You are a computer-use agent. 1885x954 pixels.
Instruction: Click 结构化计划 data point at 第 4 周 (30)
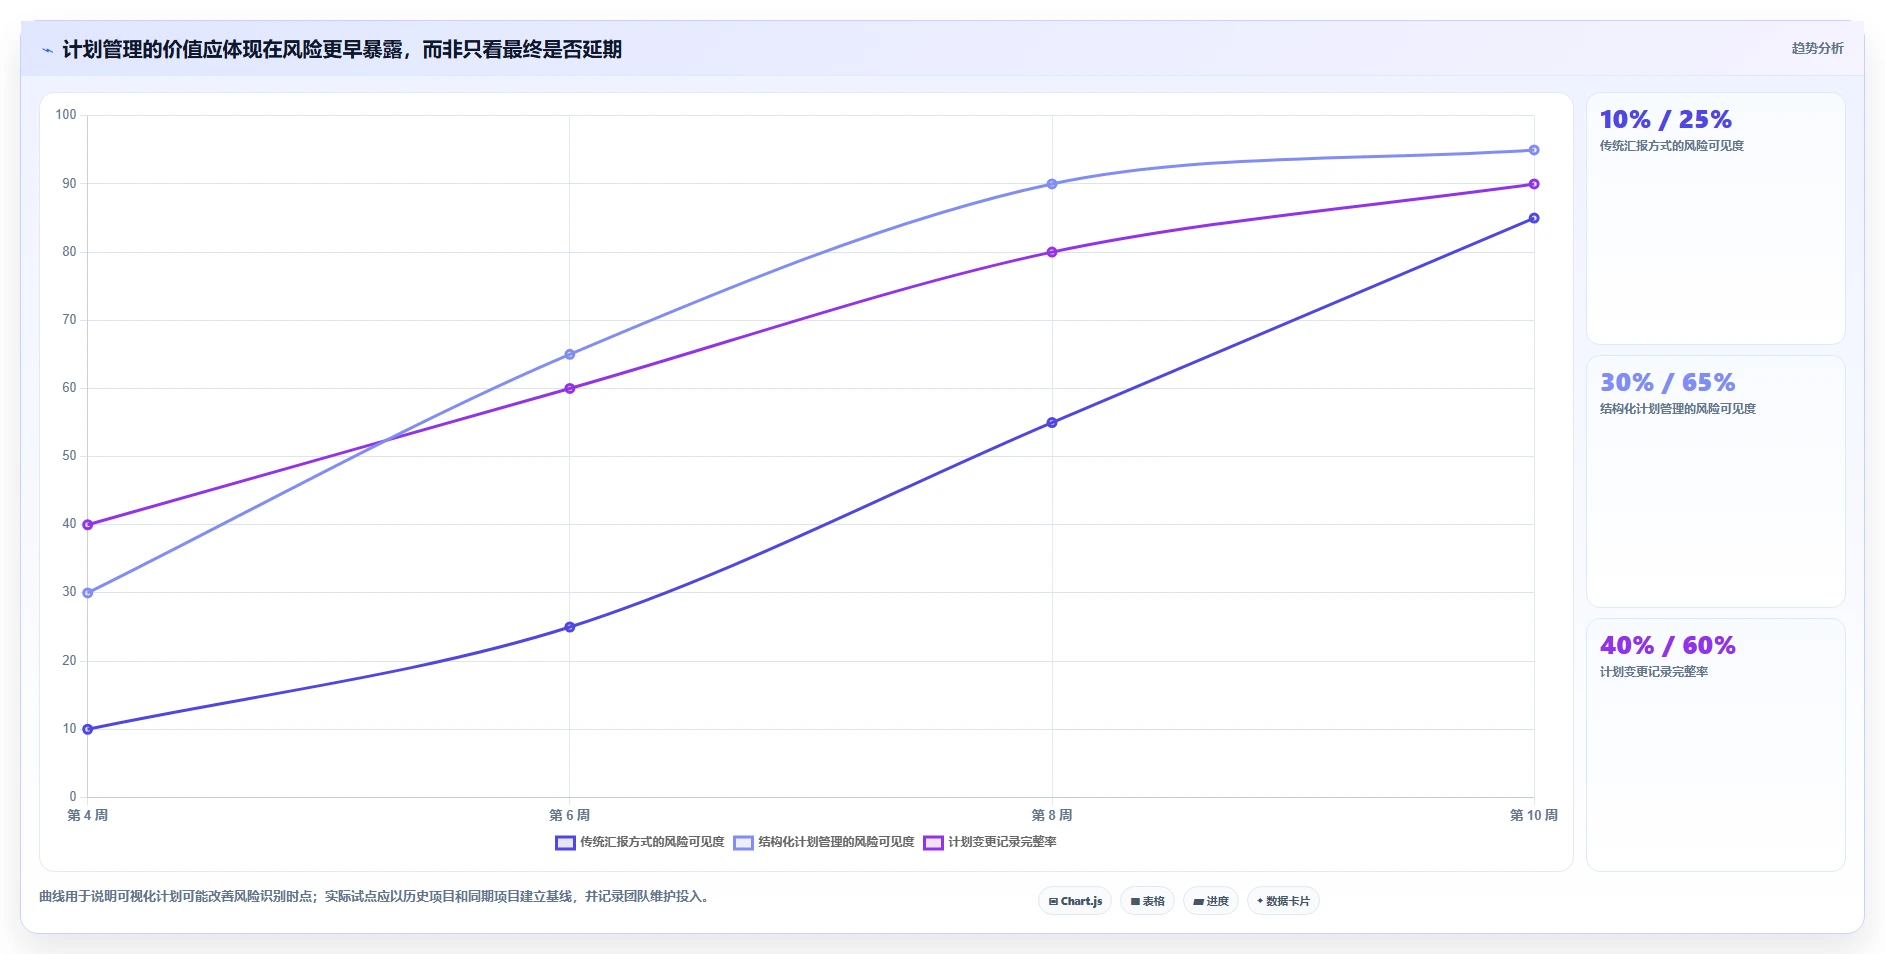(x=88, y=593)
